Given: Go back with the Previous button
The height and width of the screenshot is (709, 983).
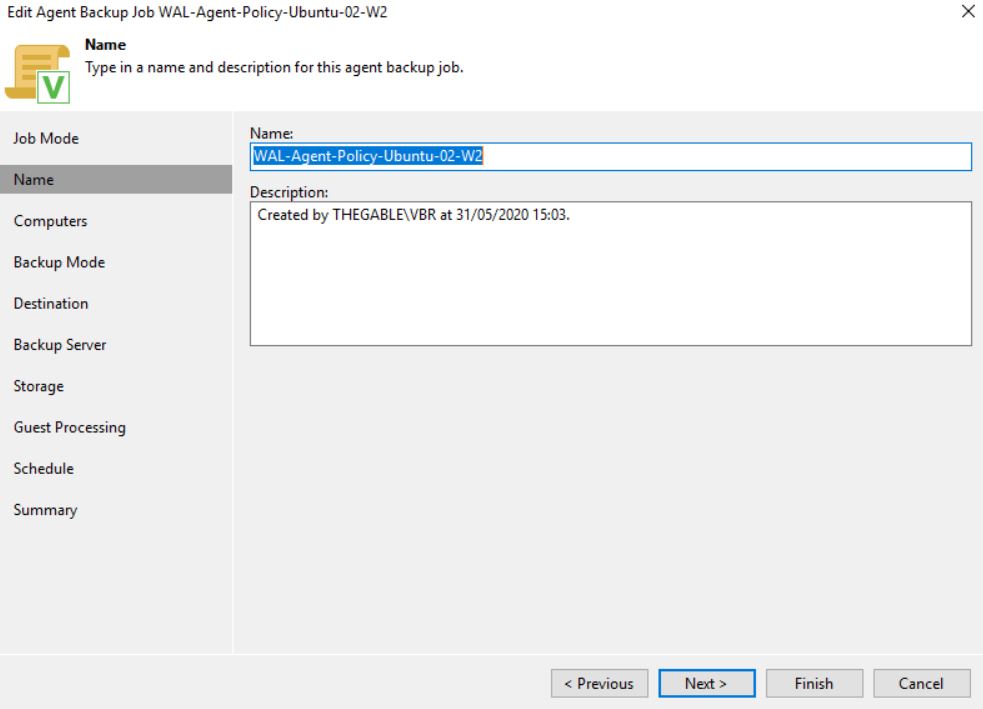Looking at the screenshot, I should [599, 683].
